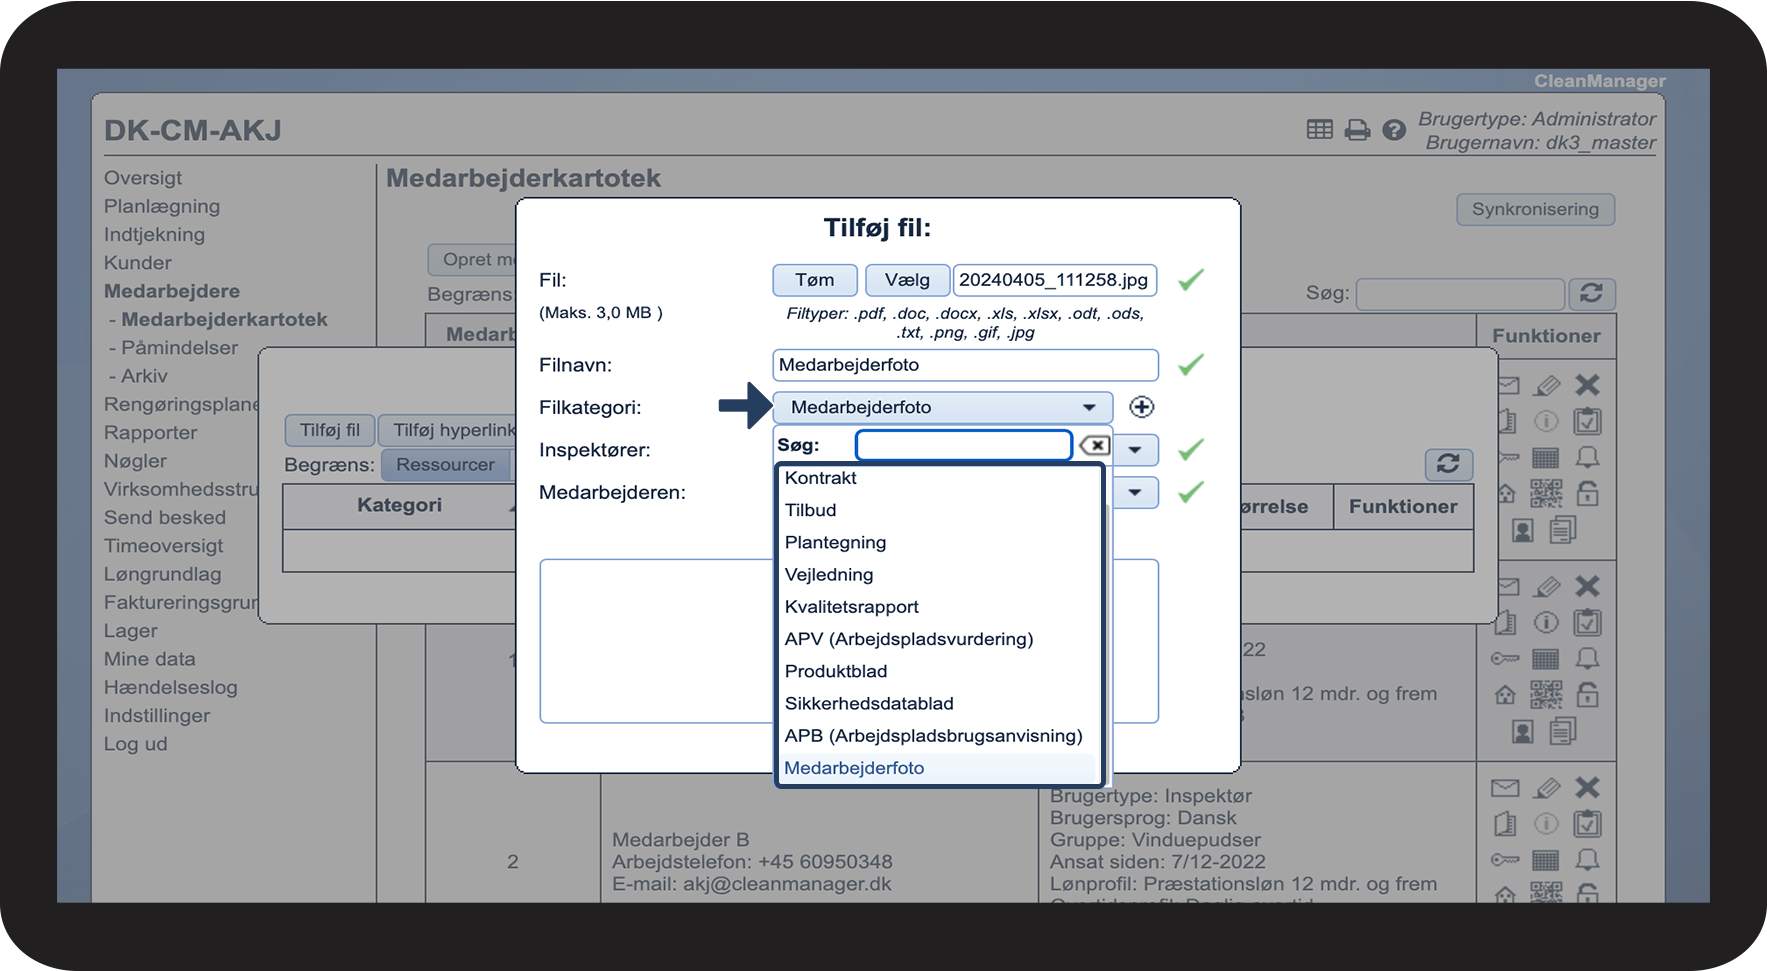This screenshot has height=971, width=1767.
Task: Click the Synkronisering button
Action: [x=1535, y=209]
